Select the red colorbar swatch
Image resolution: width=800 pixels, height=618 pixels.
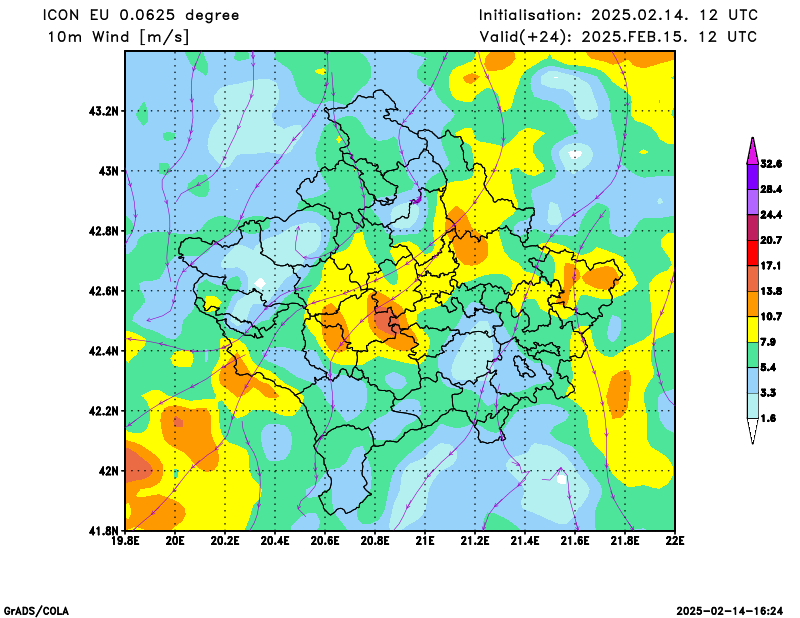tap(753, 253)
